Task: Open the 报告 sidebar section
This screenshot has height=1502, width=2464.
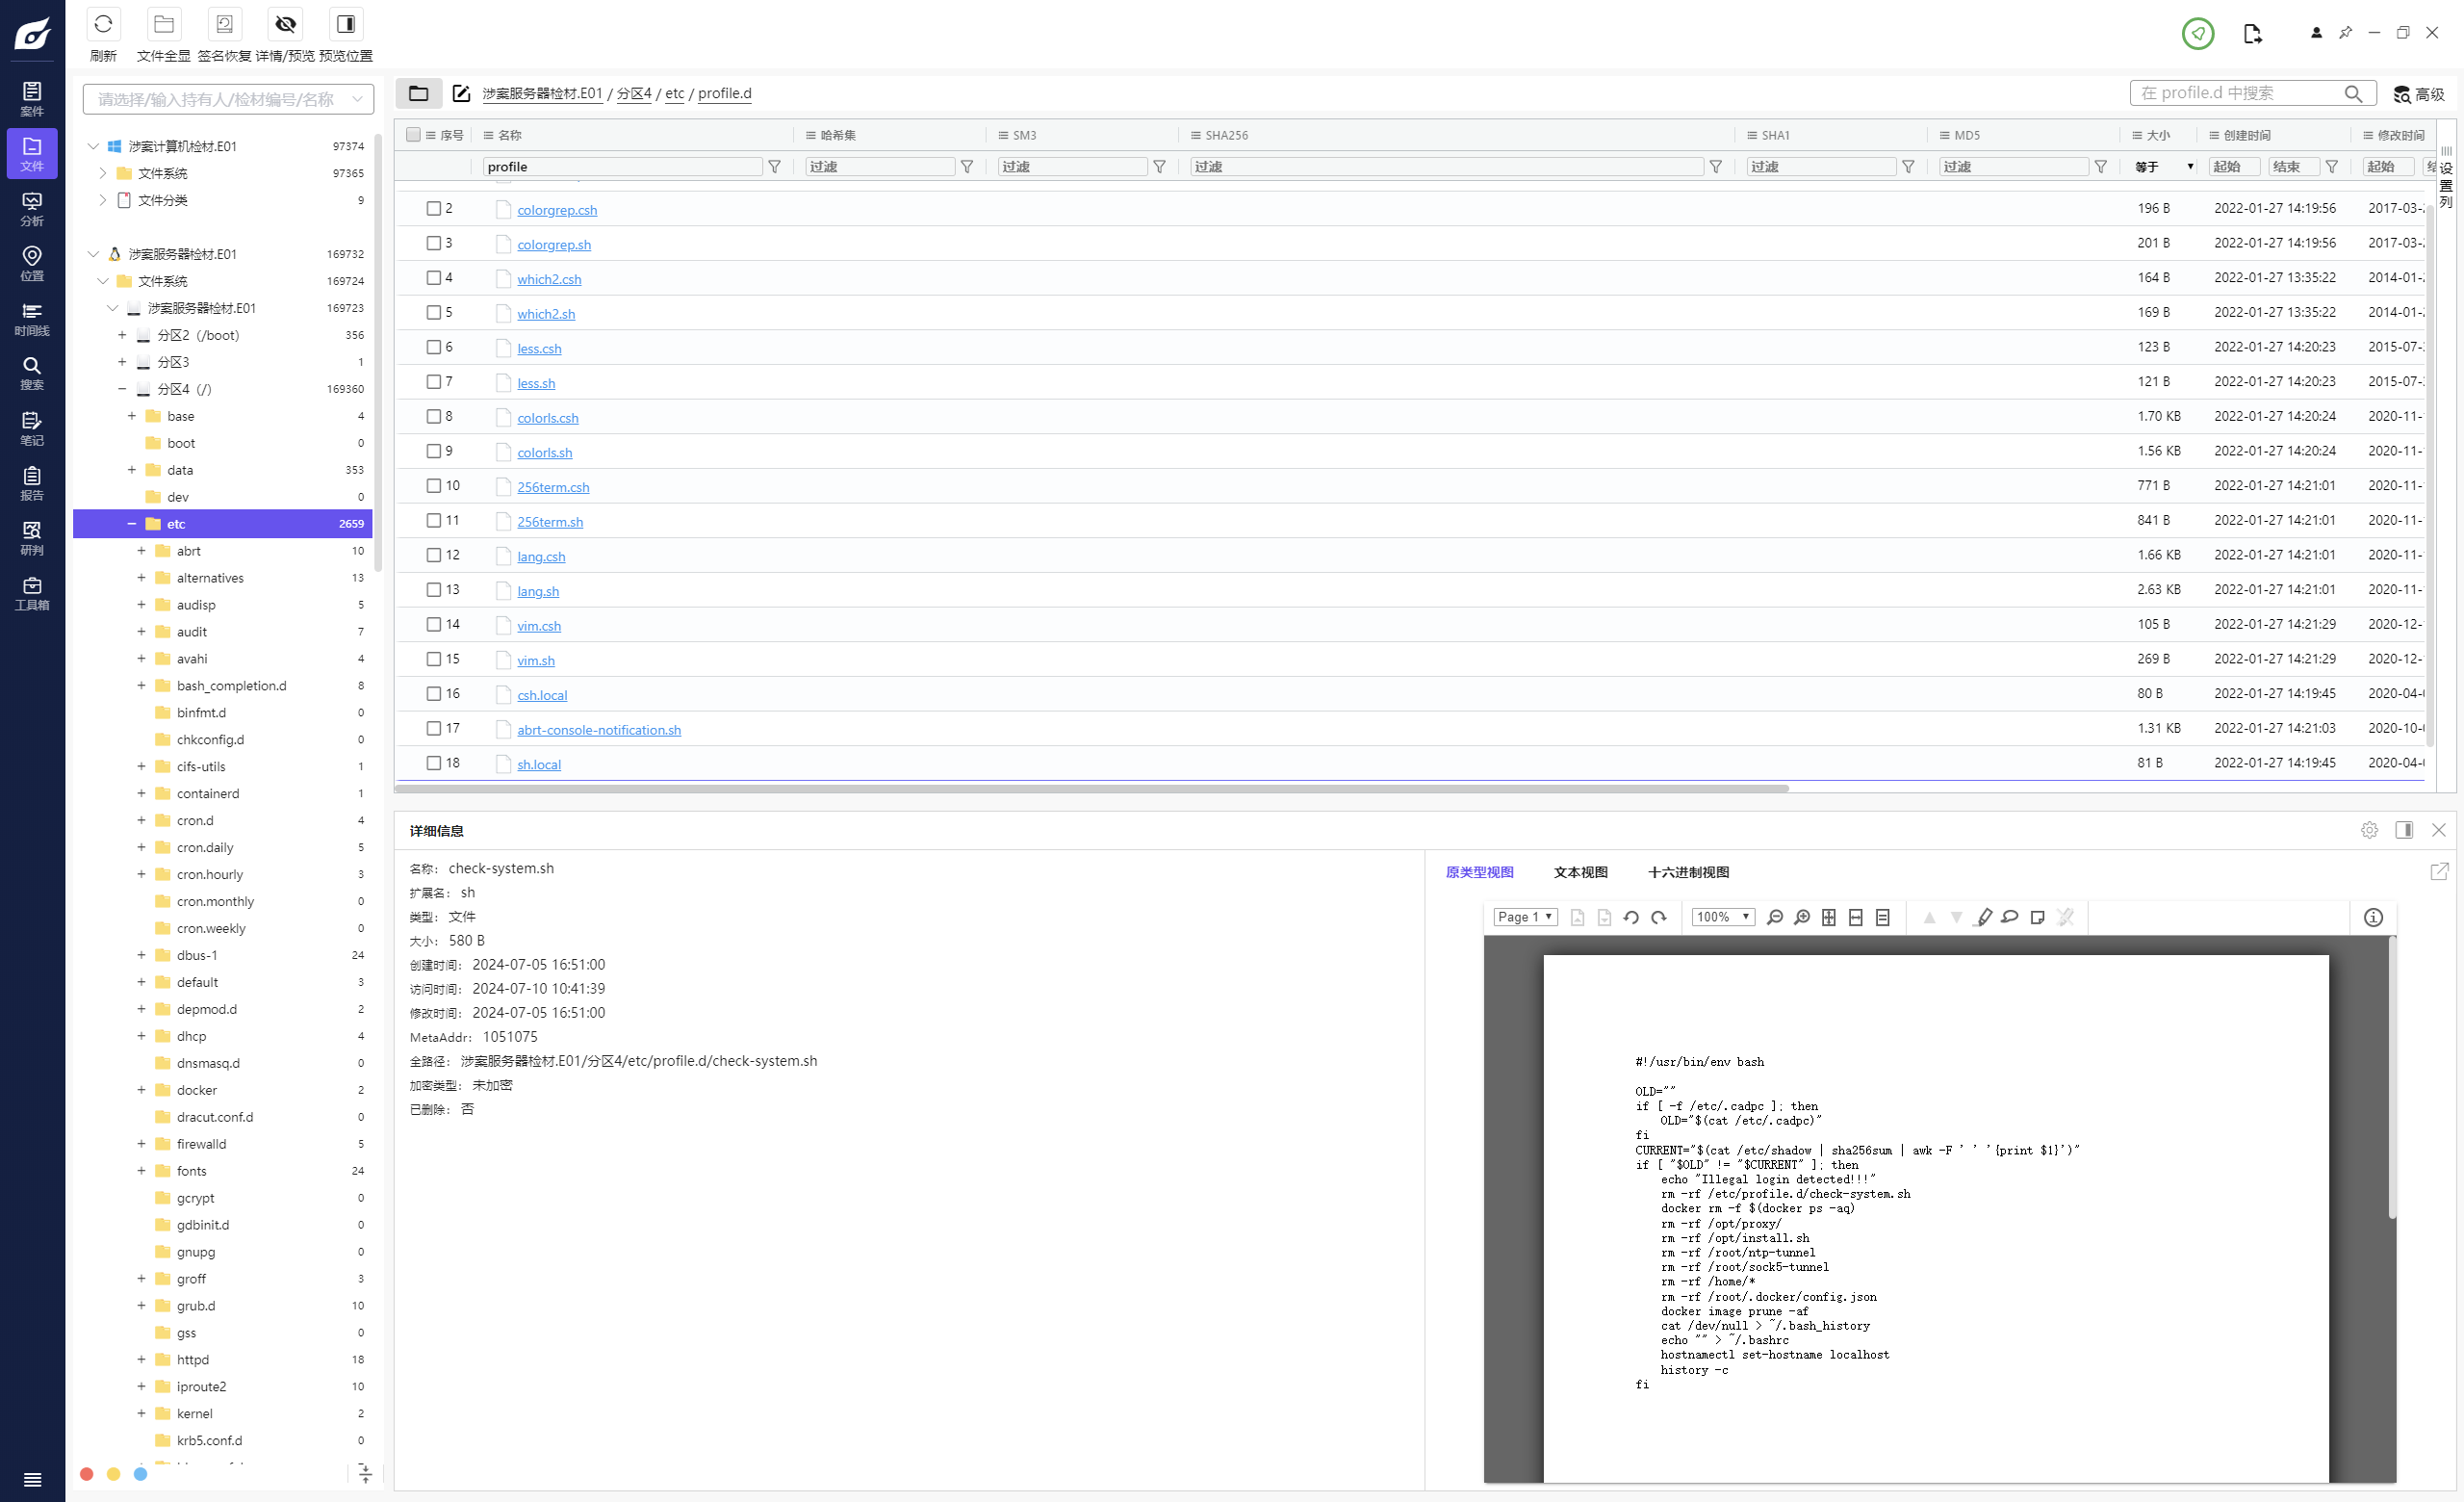Action: 32,484
